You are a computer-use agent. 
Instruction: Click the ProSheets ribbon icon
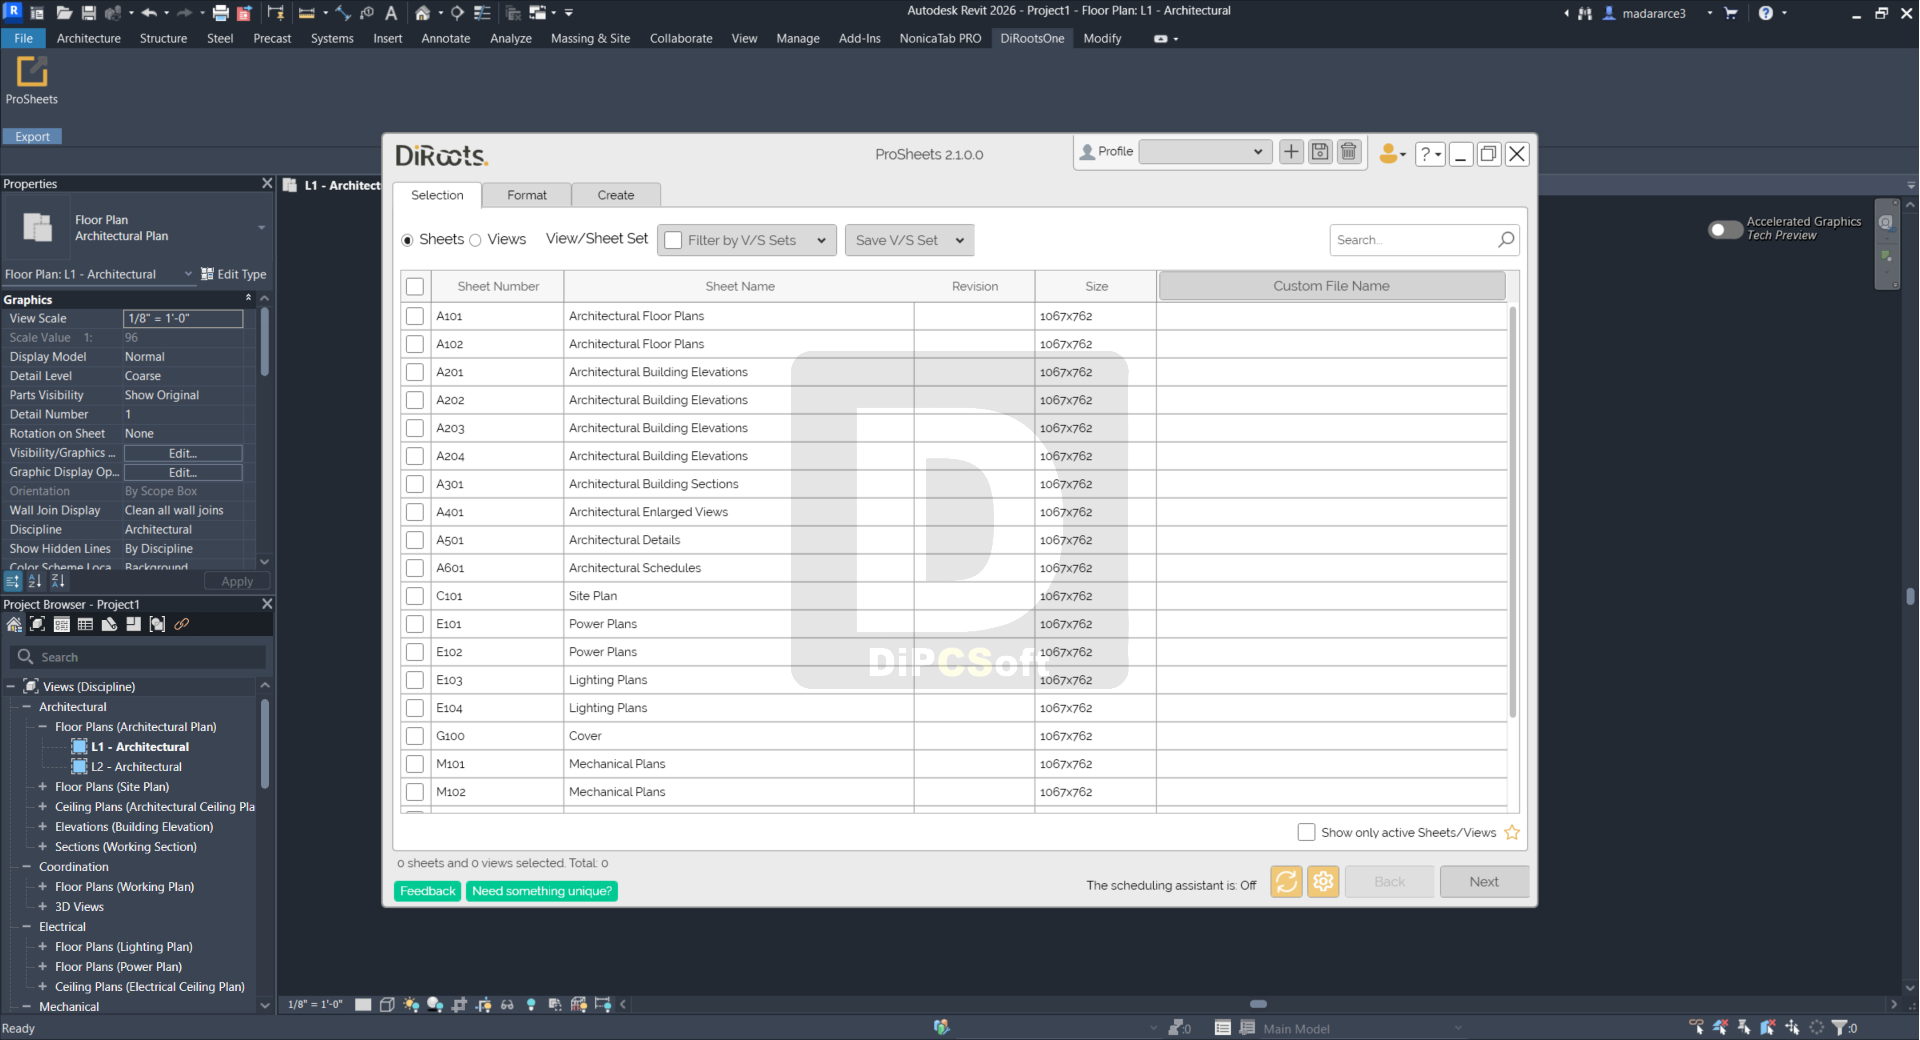31,81
